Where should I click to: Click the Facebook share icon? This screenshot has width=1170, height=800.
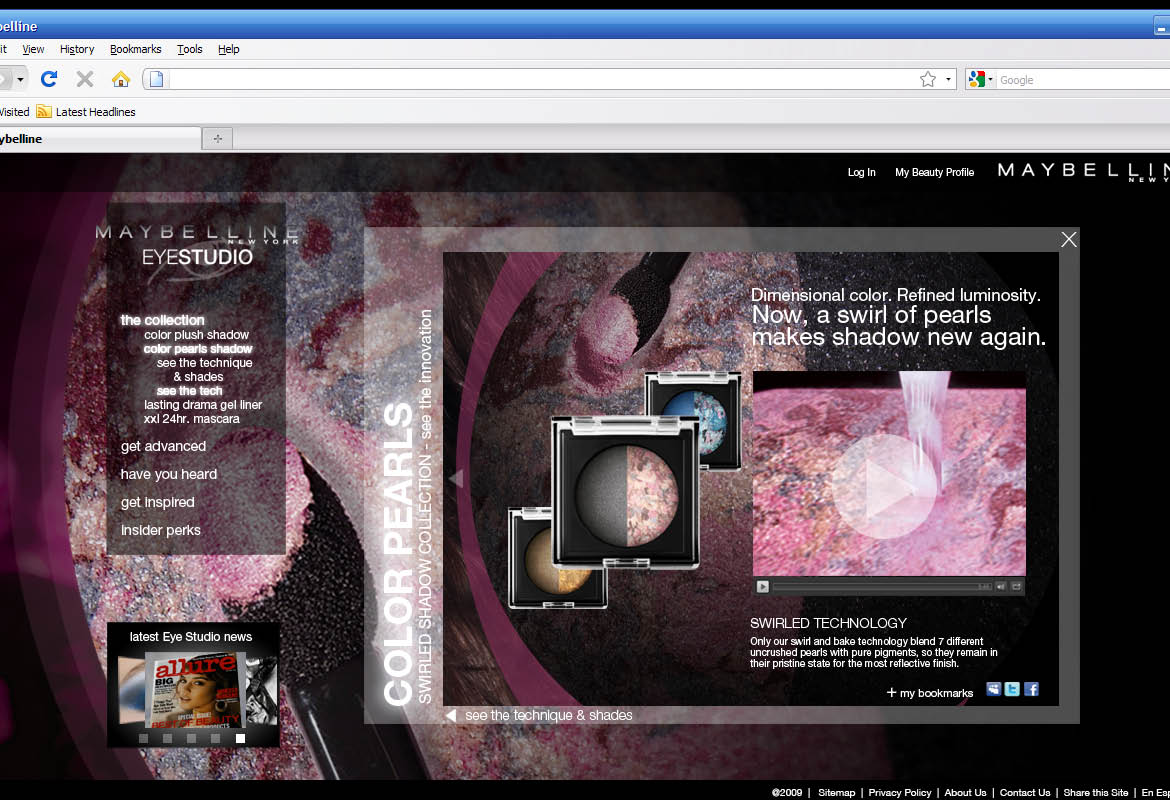1031,689
